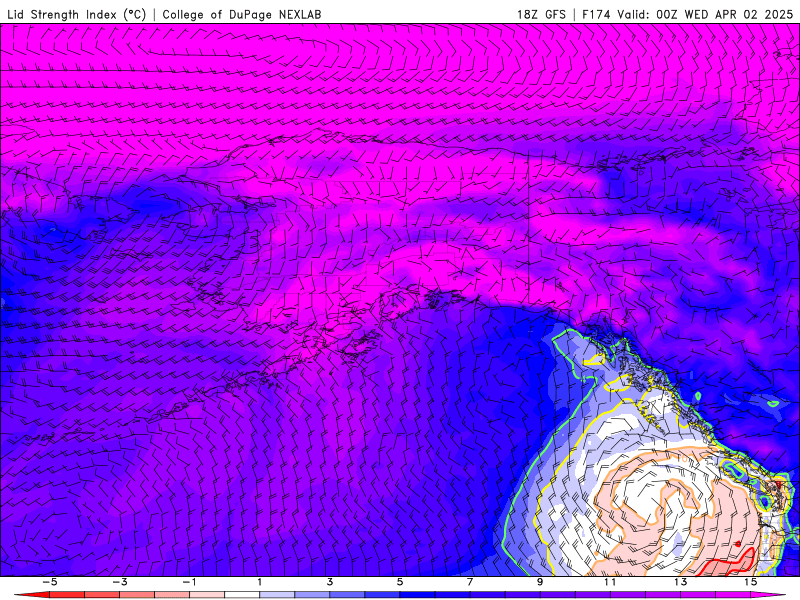
Task: Click the magenta arrow tip of color bar
Action: click(768, 595)
